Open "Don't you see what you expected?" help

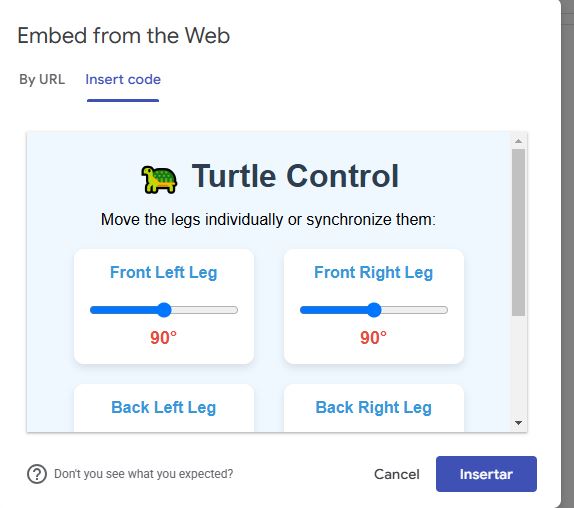pos(144,474)
